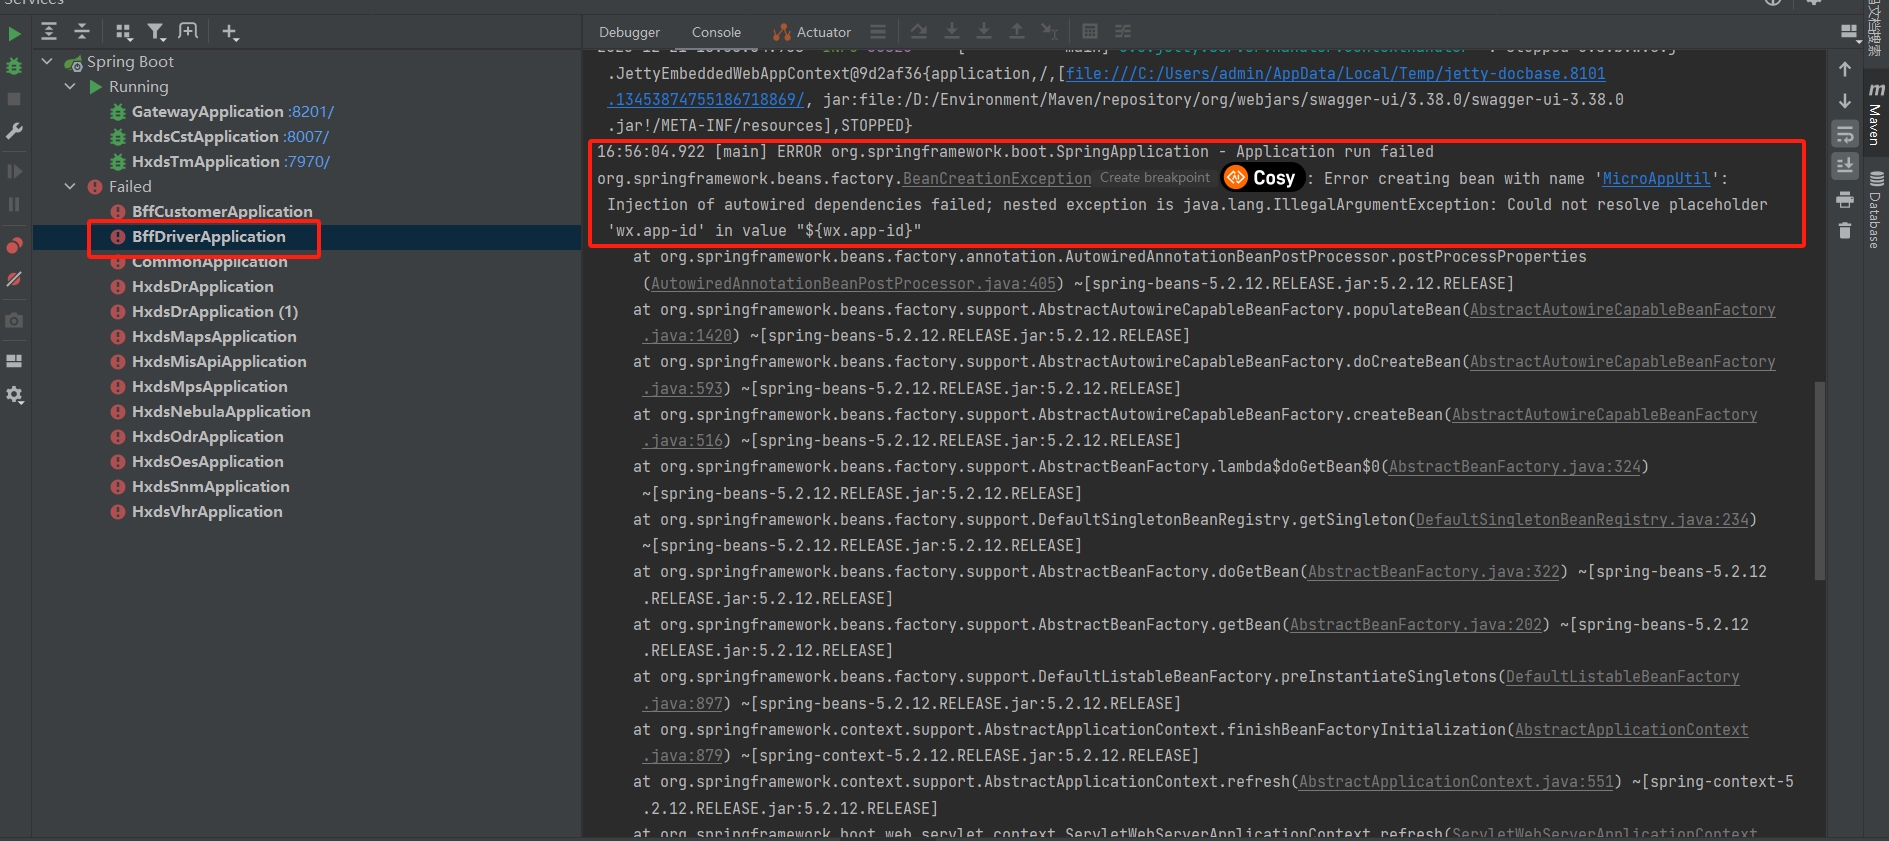Click Clear All trash icon
Screen dimensions: 1889x841
pyautogui.click(x=1845, y=231)
